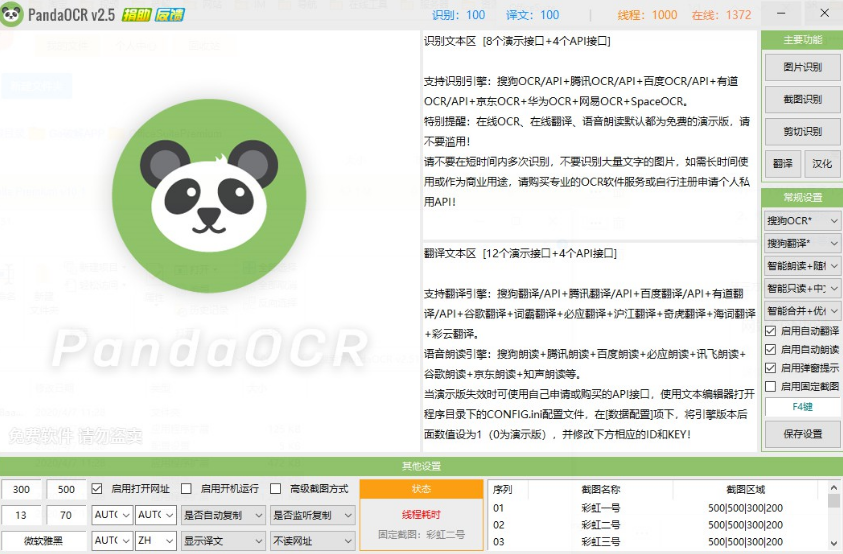The width and height of the screenshot is (843, 554).
Task: Click the 其他设置 green section bar
Action: point(422,466)
